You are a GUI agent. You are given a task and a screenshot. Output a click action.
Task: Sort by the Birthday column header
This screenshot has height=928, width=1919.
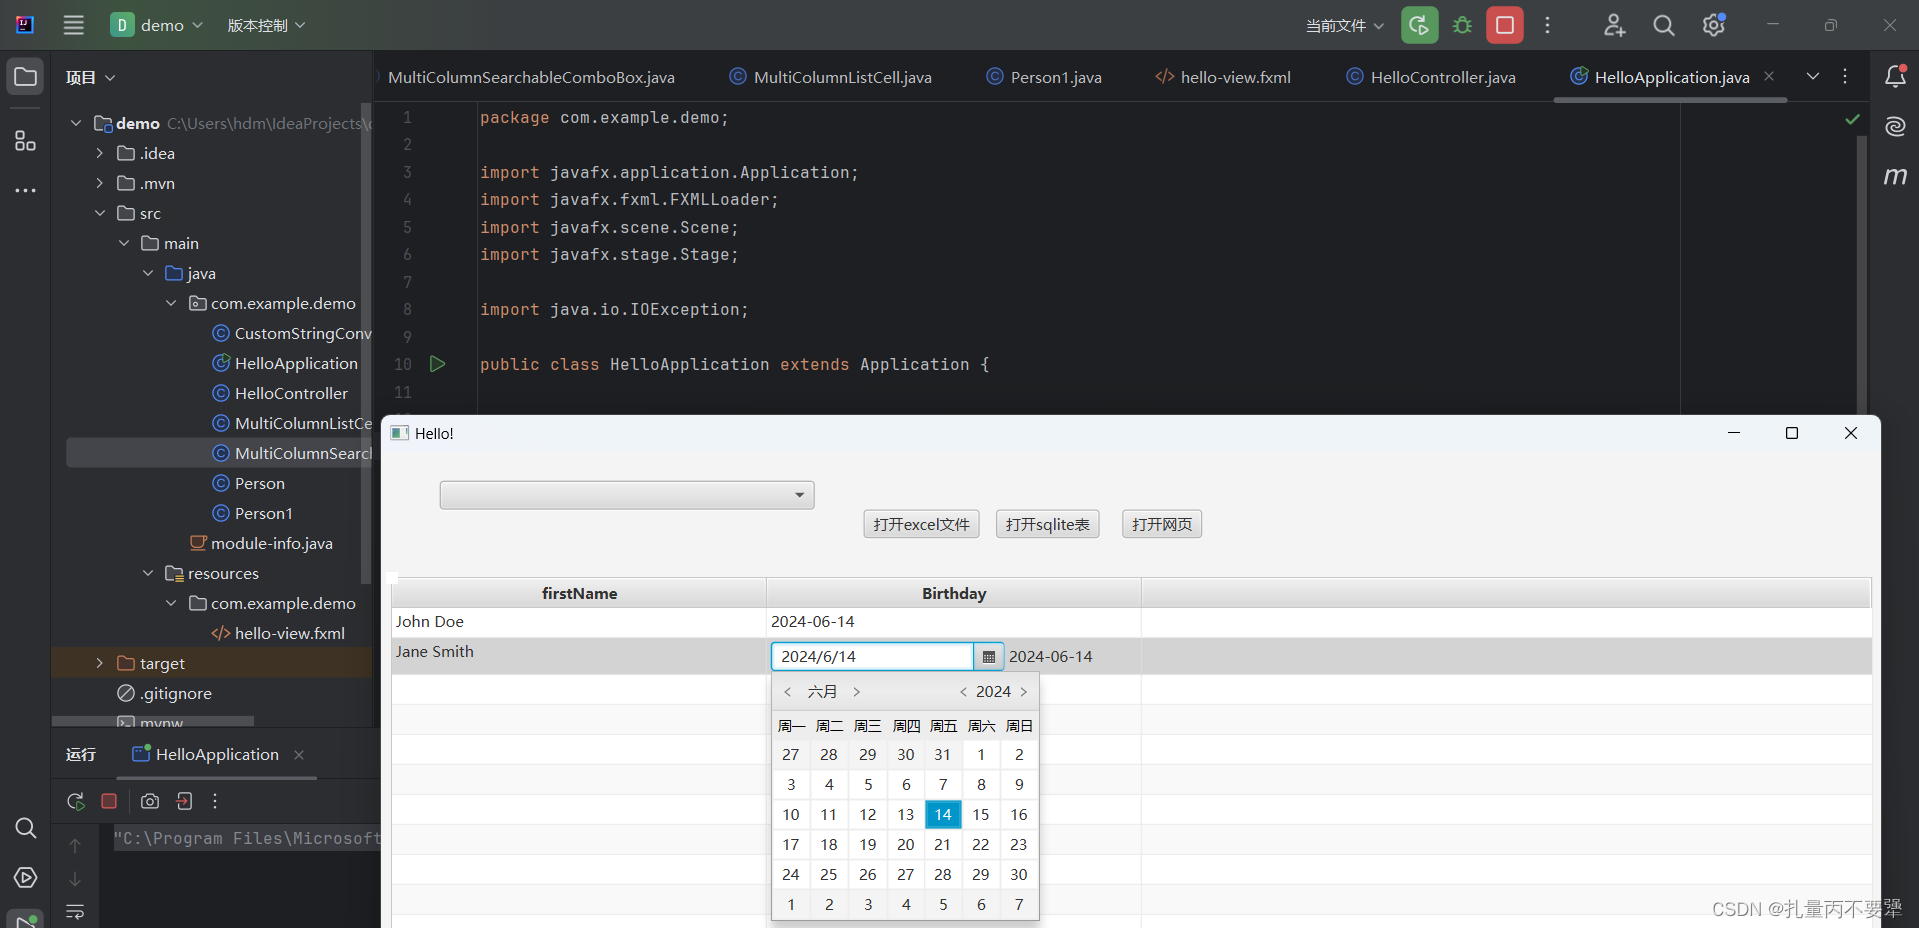[954, 593]
